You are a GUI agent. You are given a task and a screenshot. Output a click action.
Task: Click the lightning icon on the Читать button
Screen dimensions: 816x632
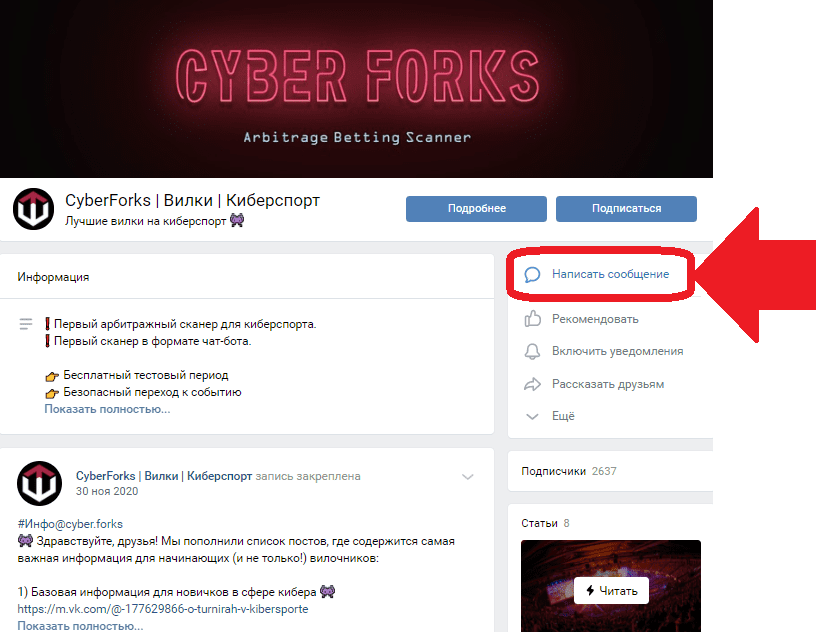point(591,590)
